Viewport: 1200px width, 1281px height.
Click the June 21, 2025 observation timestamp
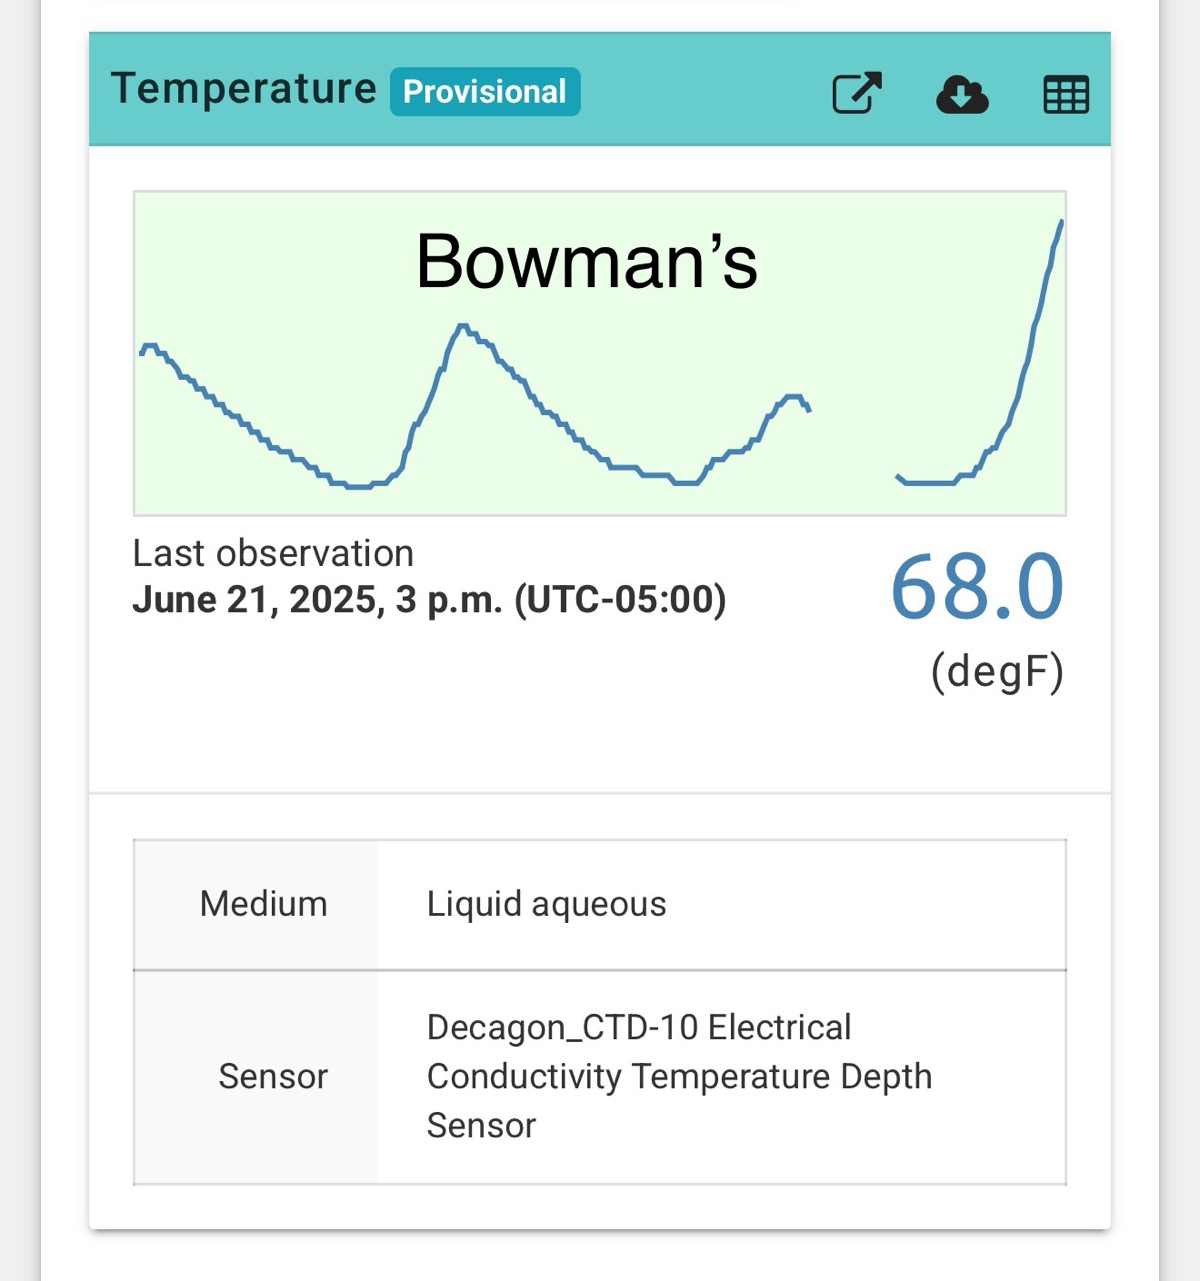pos(429,600)
